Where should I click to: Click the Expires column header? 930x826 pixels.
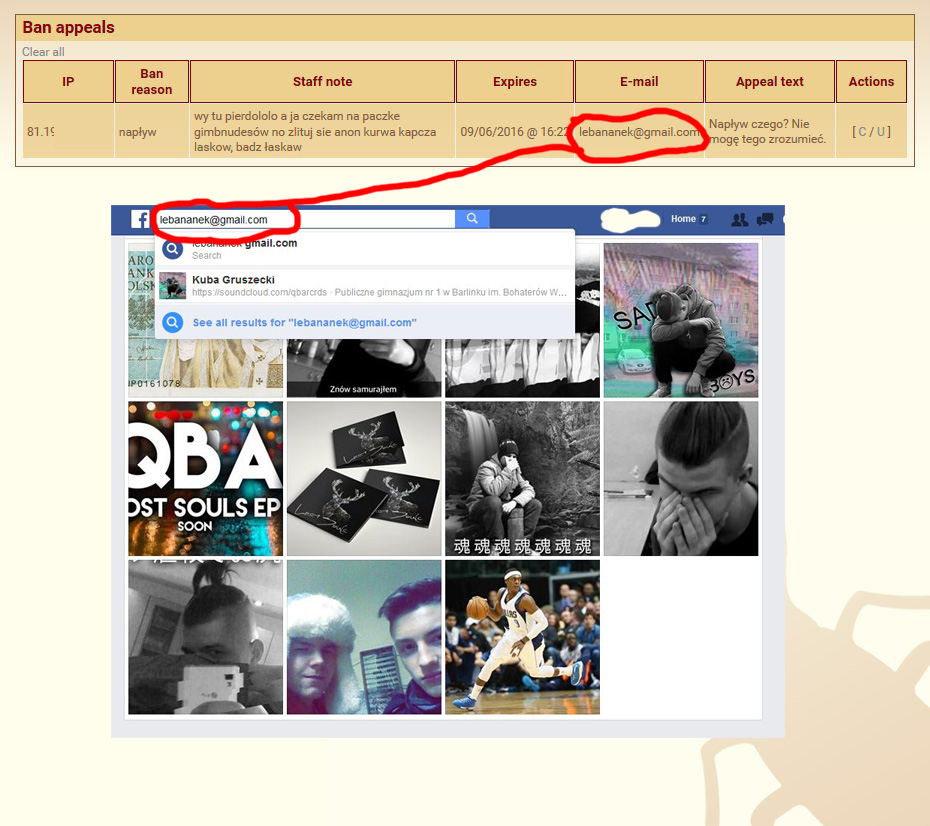tap(515, 81)
